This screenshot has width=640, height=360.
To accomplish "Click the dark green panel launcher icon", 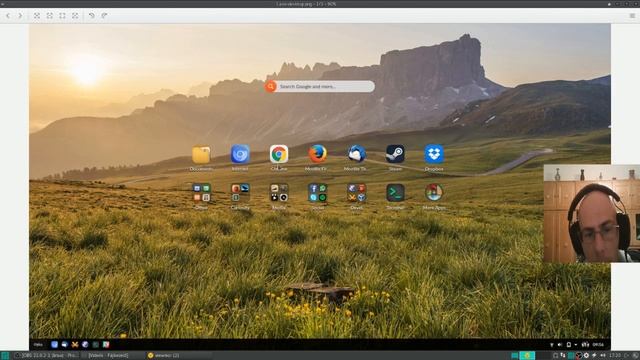I will pyautogui.click(x=96, y=344).
